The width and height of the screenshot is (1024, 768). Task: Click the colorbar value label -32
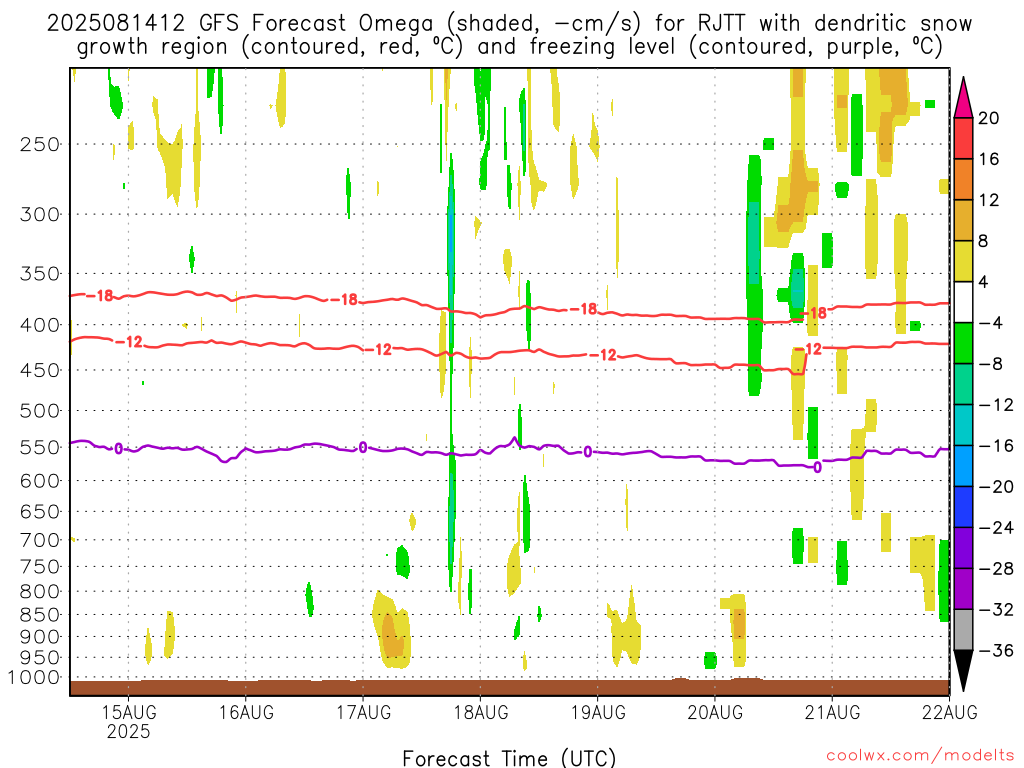tap(997, 609)
